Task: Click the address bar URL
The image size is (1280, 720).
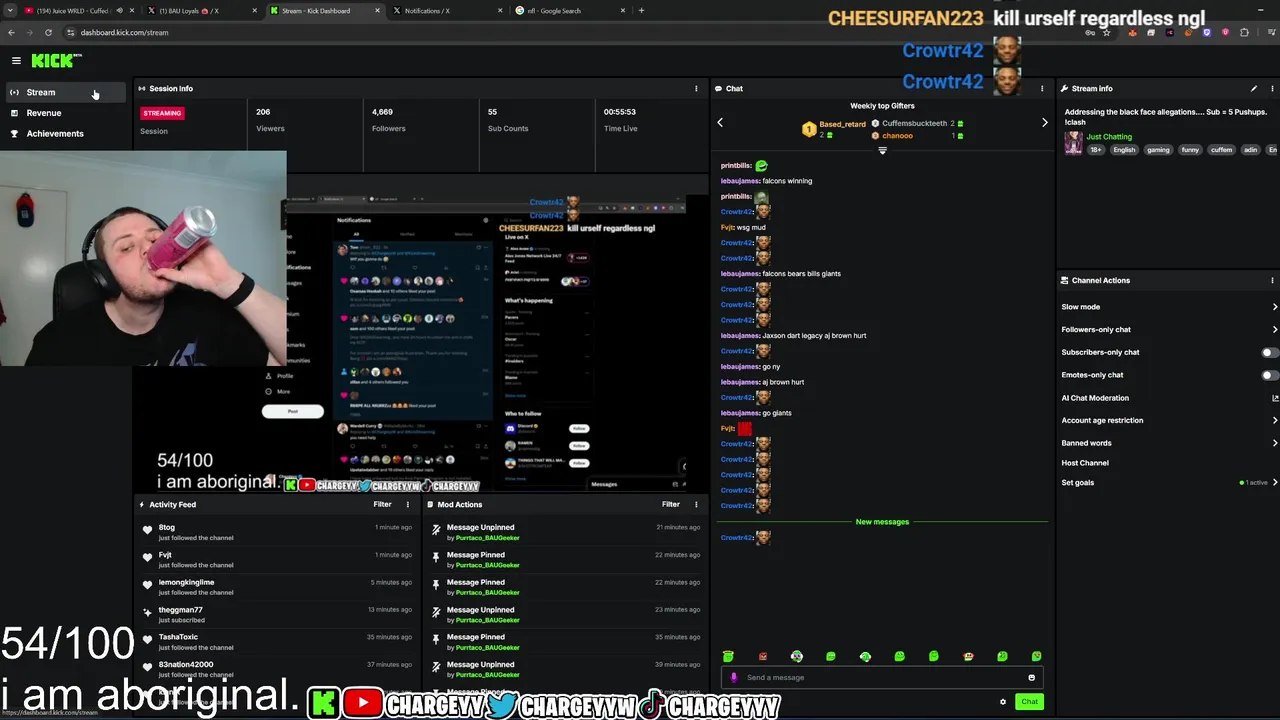Action: [x=124, y=33]
